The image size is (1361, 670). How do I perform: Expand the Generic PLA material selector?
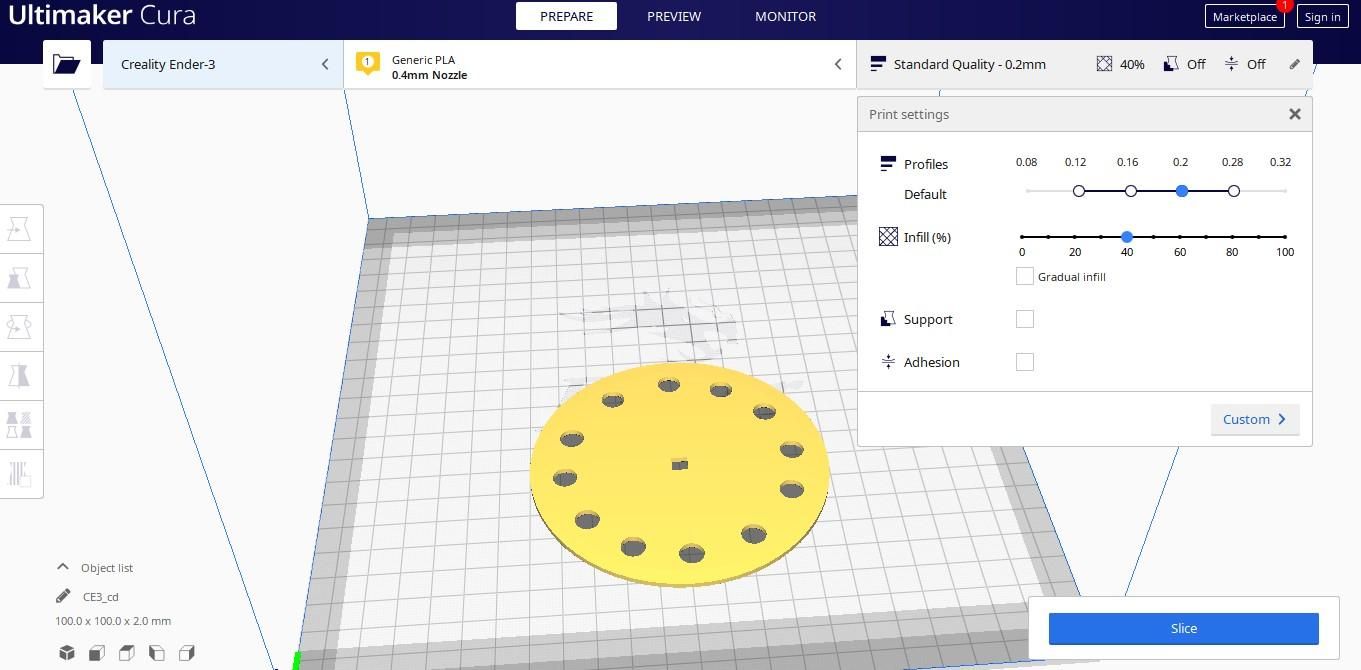(600, 64)
